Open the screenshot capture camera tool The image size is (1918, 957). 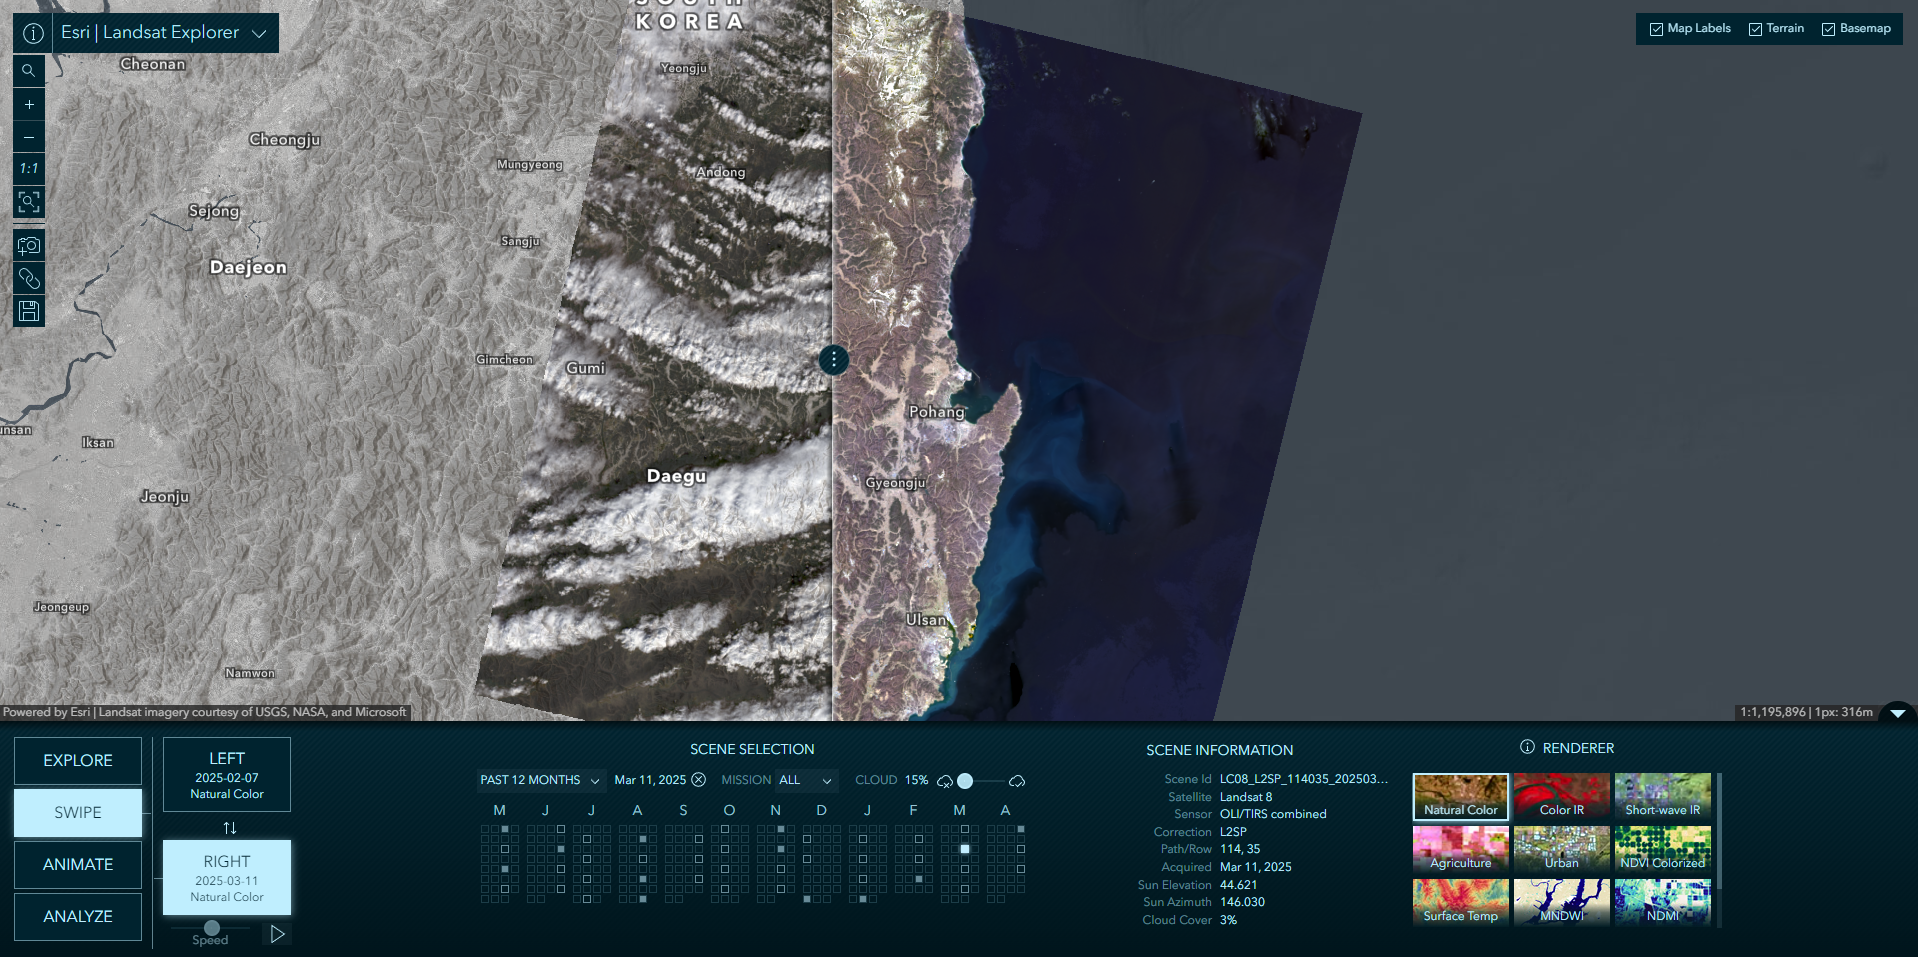pyautogui.click(x=29, y=245)
